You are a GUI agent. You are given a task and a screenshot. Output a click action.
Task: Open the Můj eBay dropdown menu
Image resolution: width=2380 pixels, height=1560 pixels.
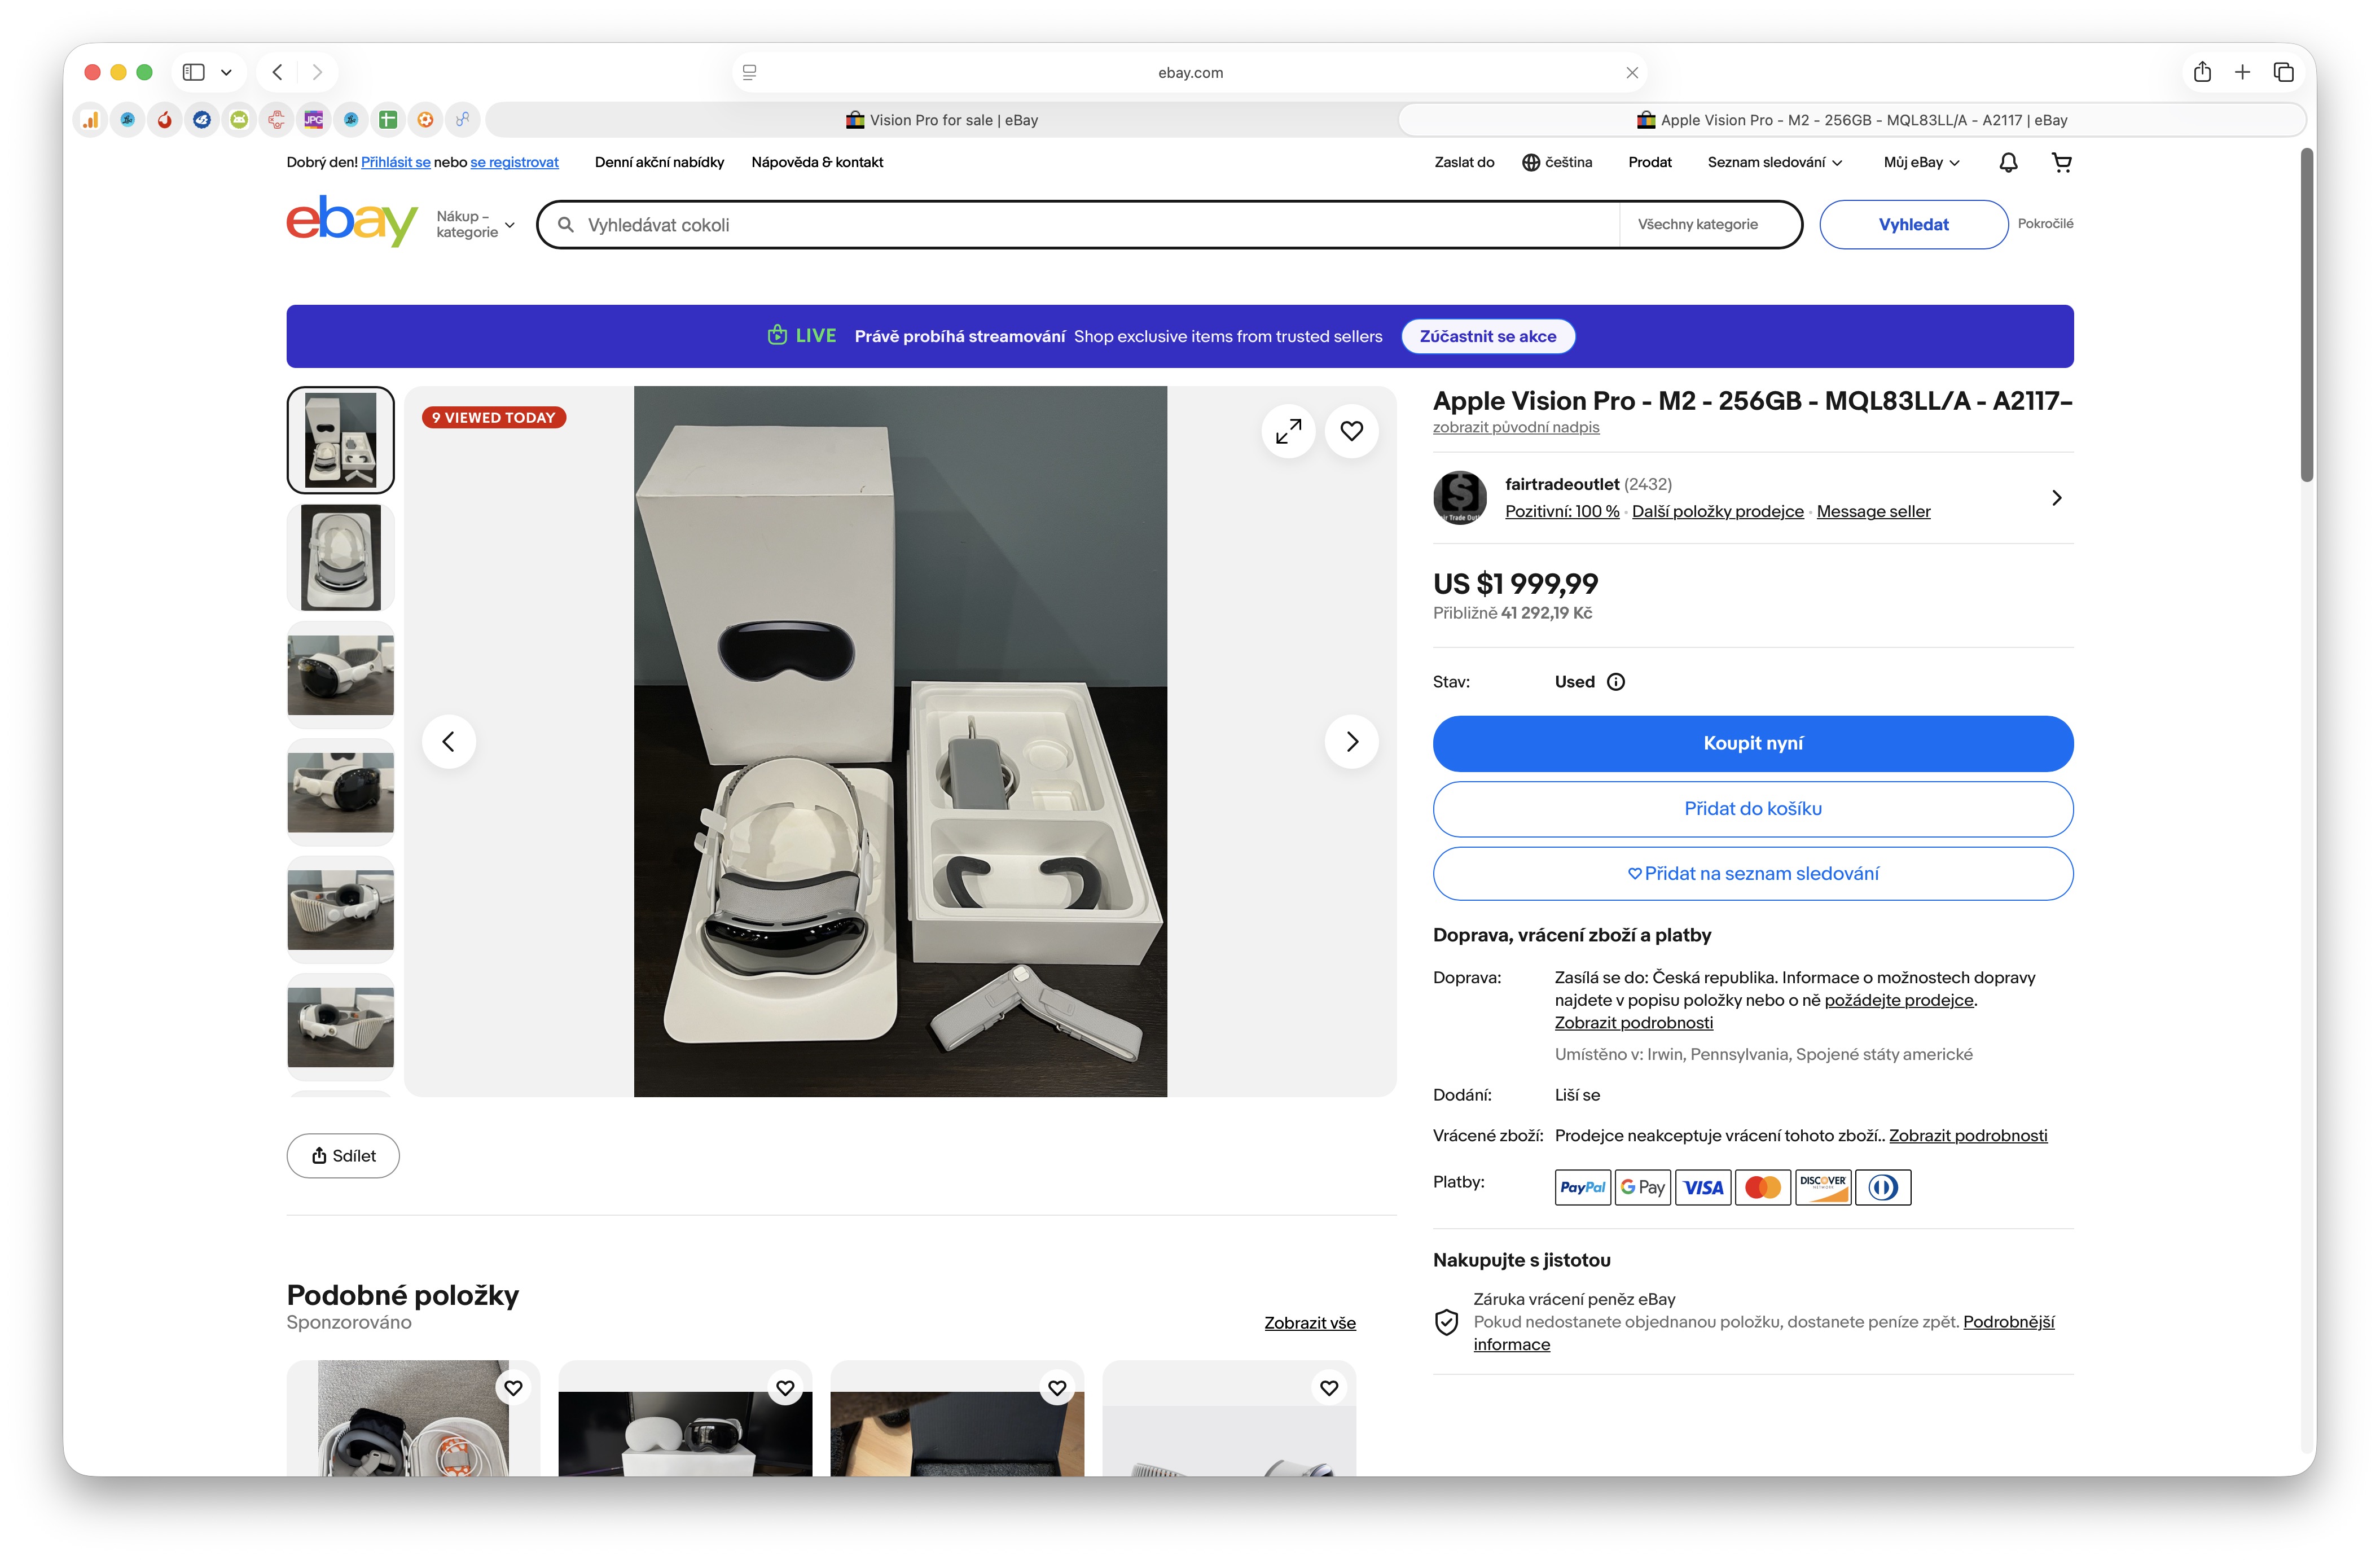point(1921,162)
